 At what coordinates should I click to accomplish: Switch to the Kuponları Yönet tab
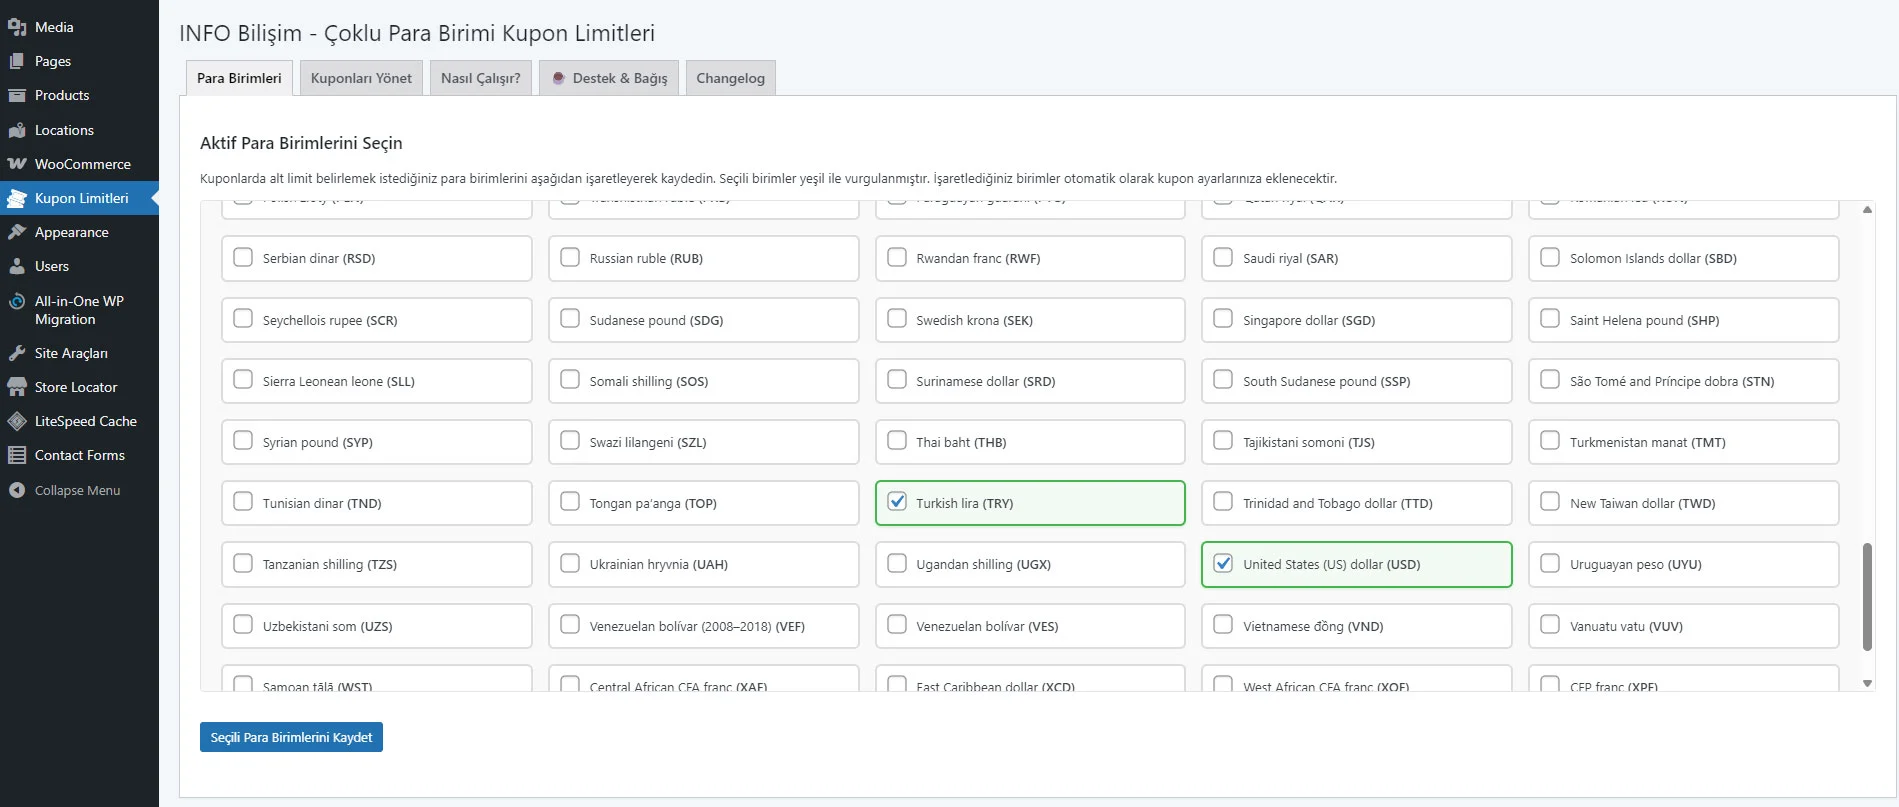(361, 78)
